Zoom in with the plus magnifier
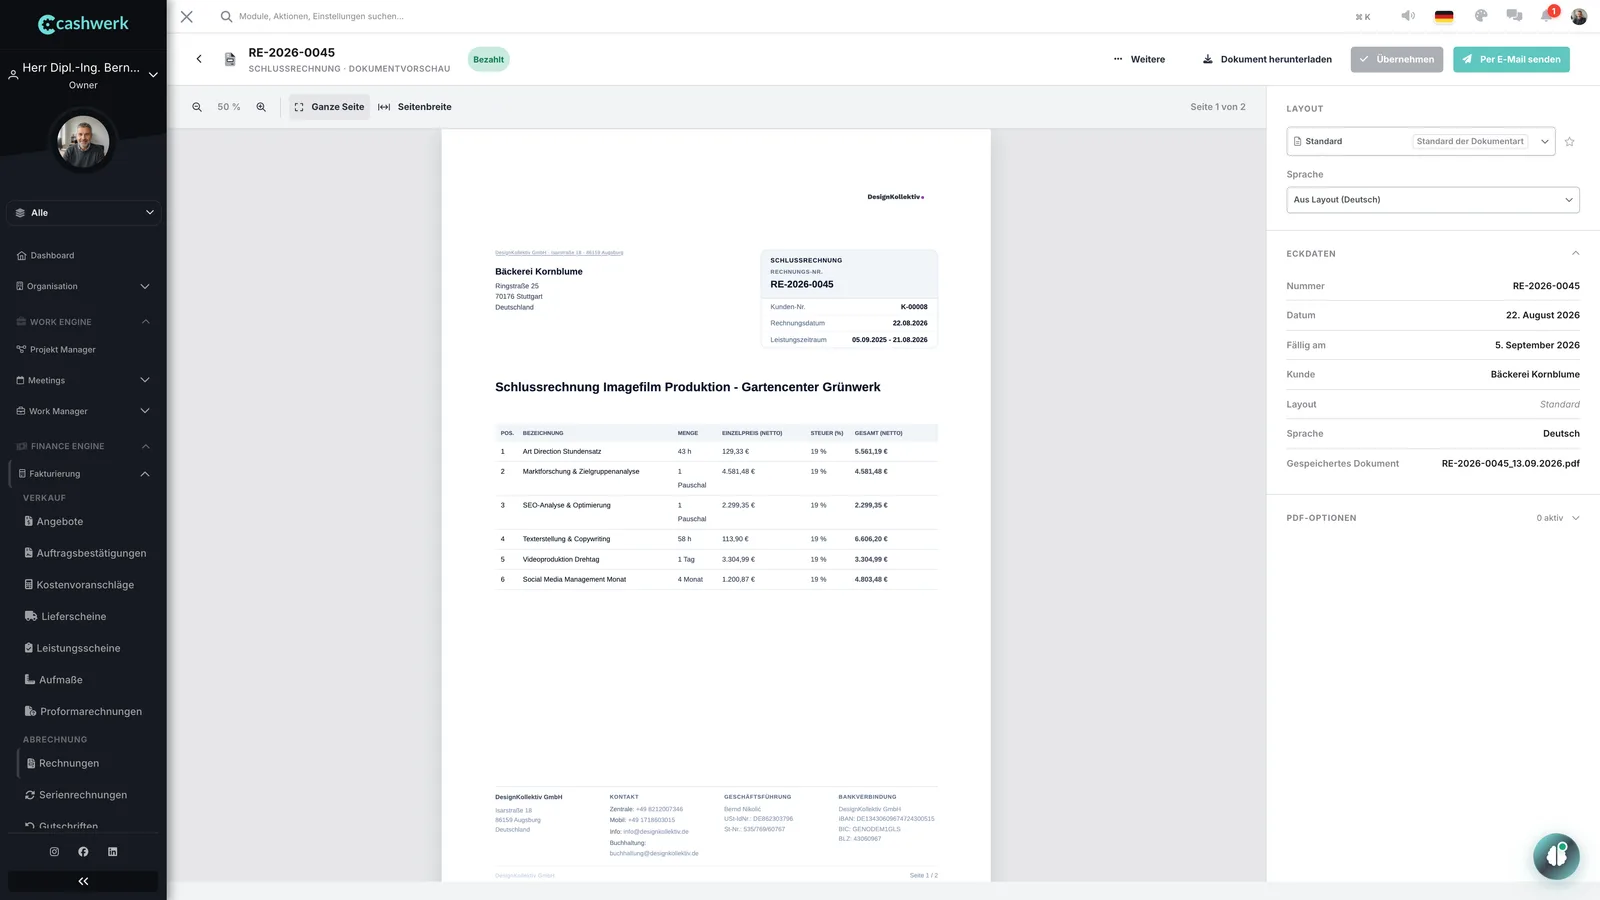Viewport: 1600px width, 900px height. 261,107
